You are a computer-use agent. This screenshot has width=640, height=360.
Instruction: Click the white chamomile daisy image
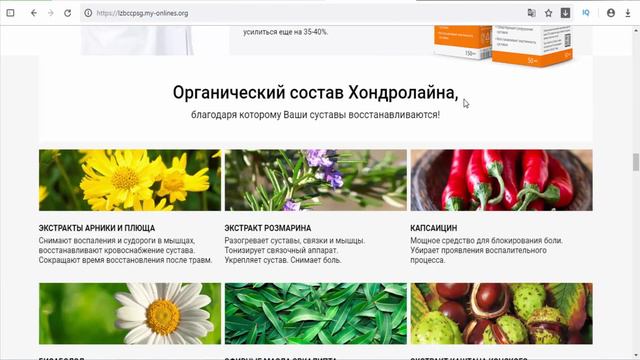pyautogui.click(x=130, y=313)
